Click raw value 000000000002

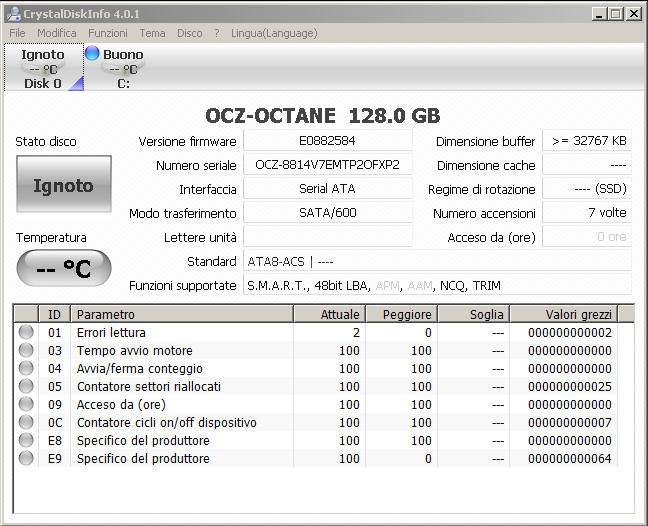pyautogui.click(x=569, y=333)
